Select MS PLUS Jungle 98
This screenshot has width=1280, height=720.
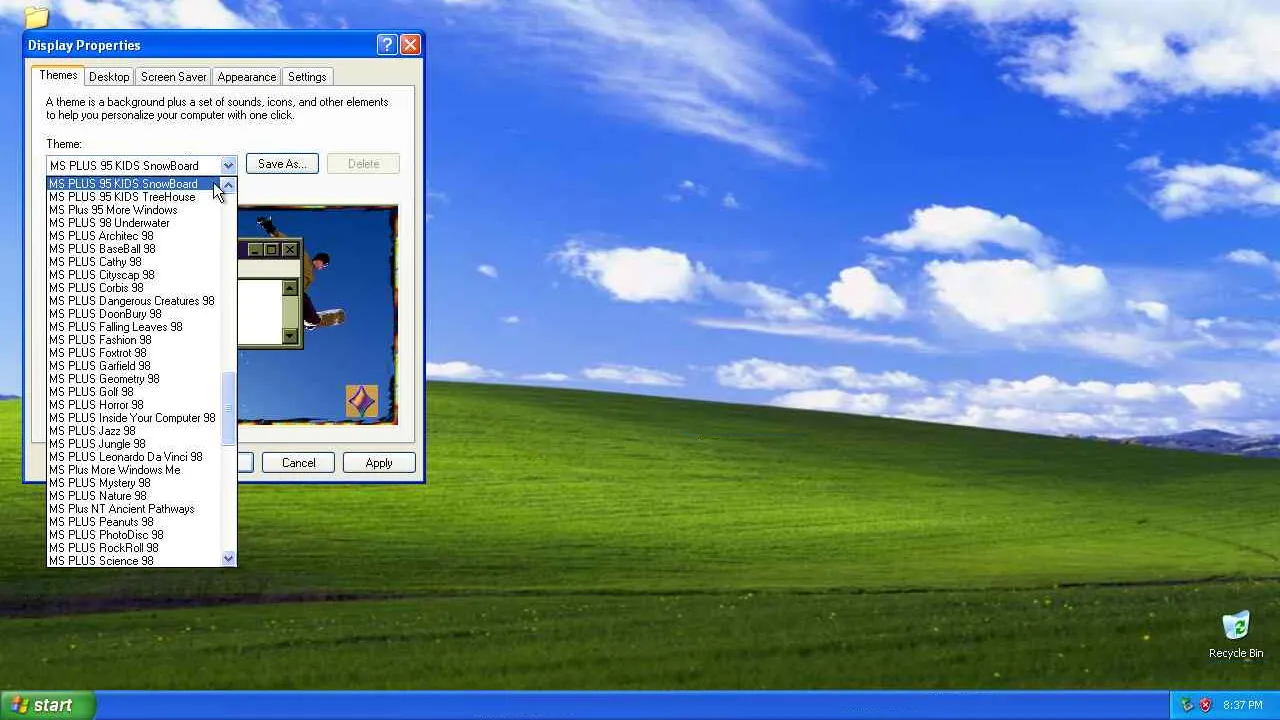pyautogui.click(x=134, y=444)
